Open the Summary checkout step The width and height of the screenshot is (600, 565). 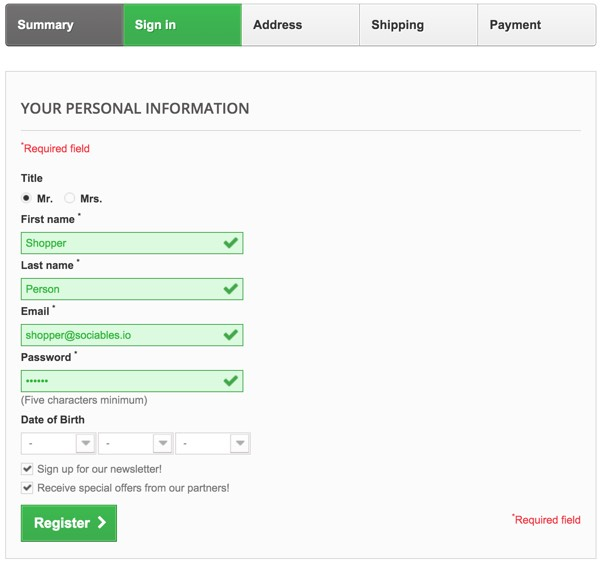(64, 25)
